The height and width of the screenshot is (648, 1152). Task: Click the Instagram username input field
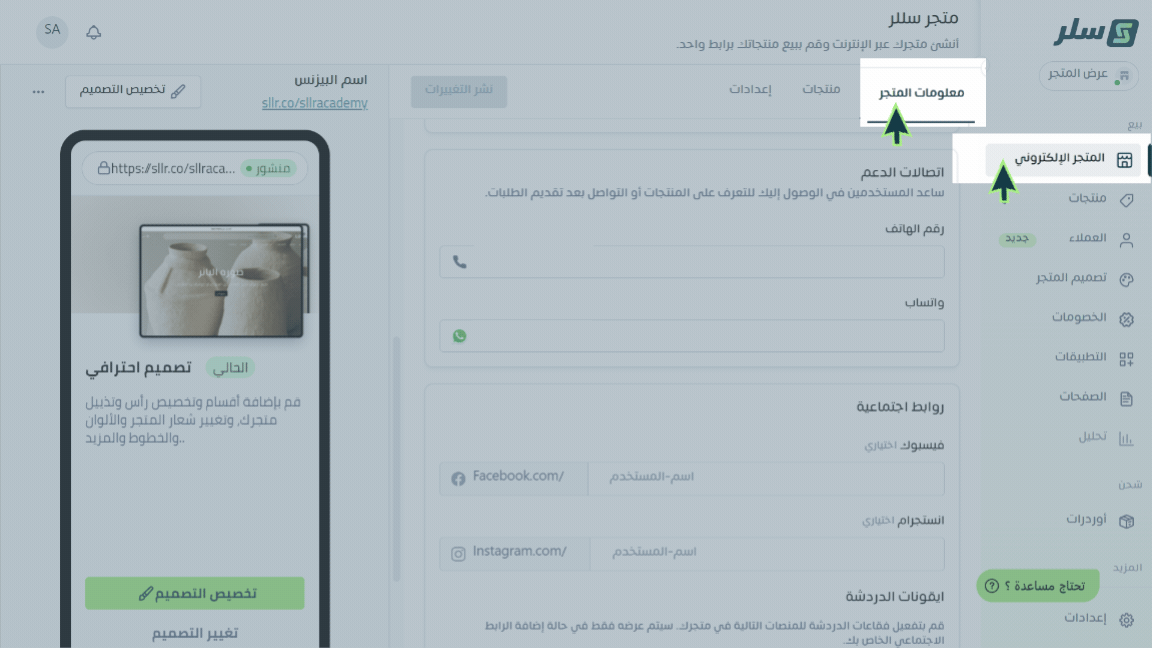(x=766, y=552)
